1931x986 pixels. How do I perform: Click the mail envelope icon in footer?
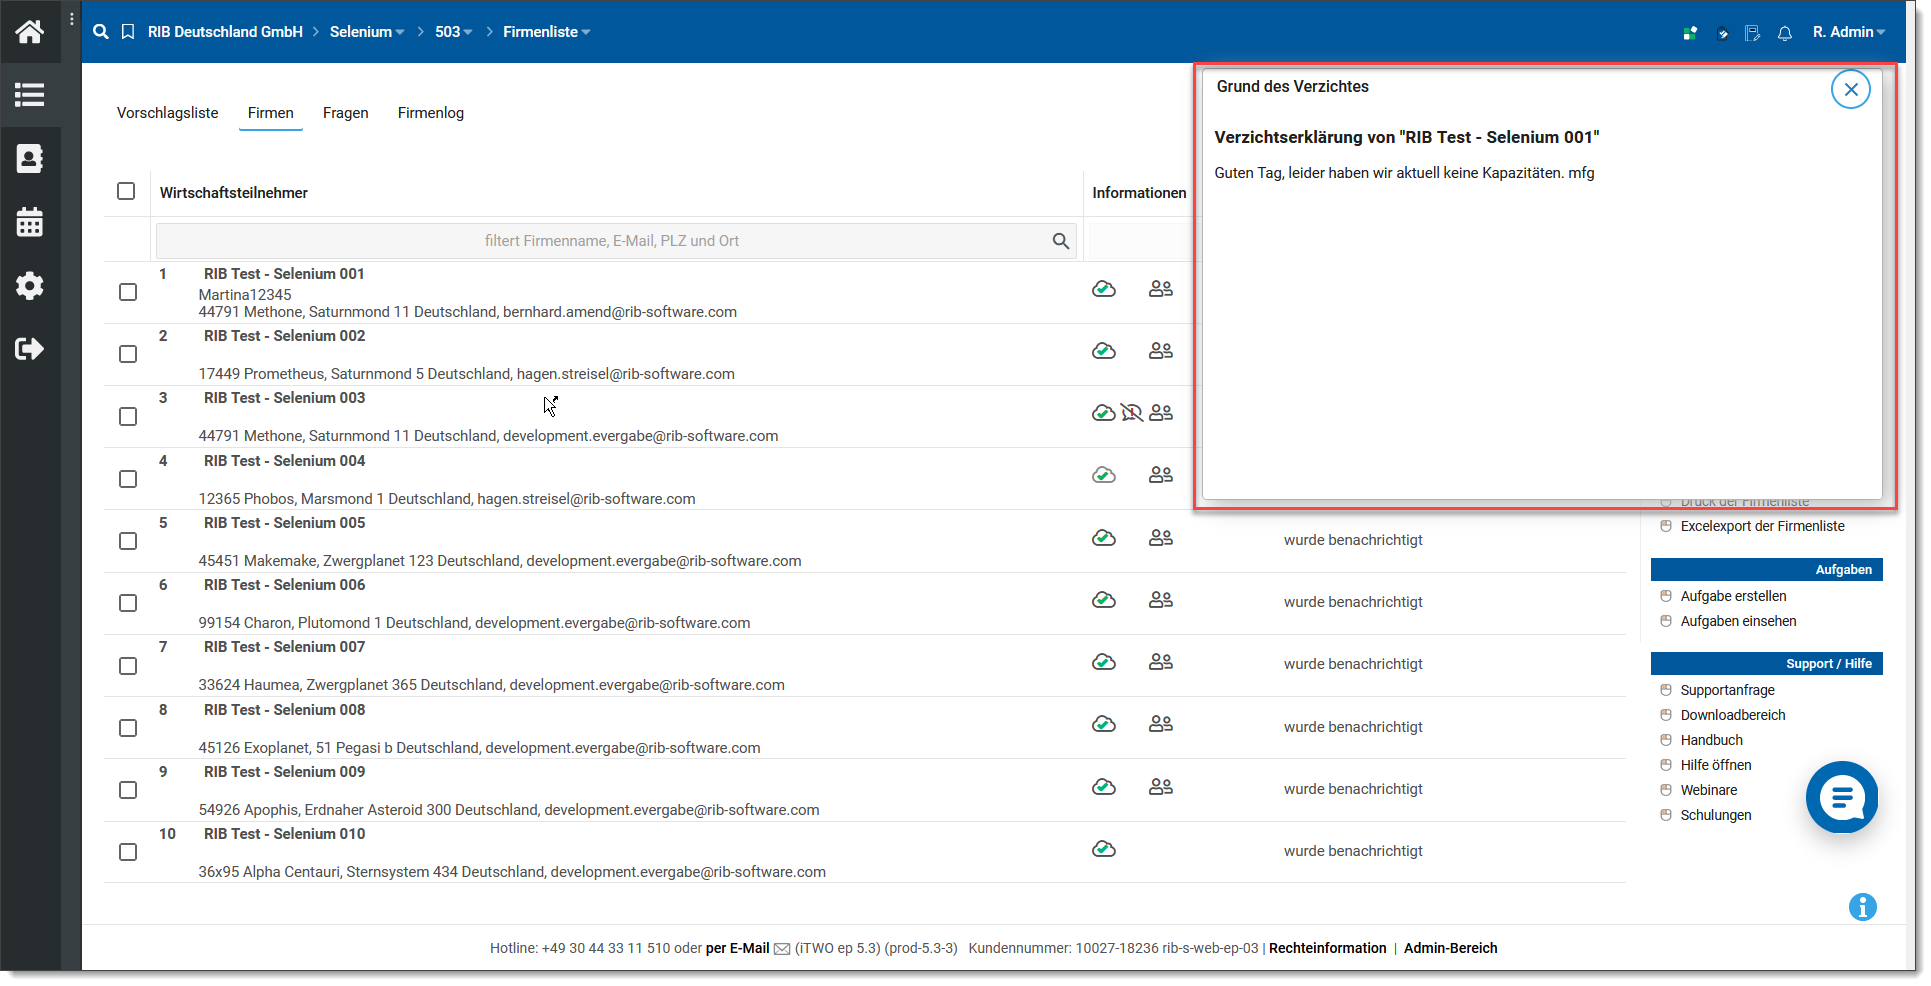coord(782,949)
